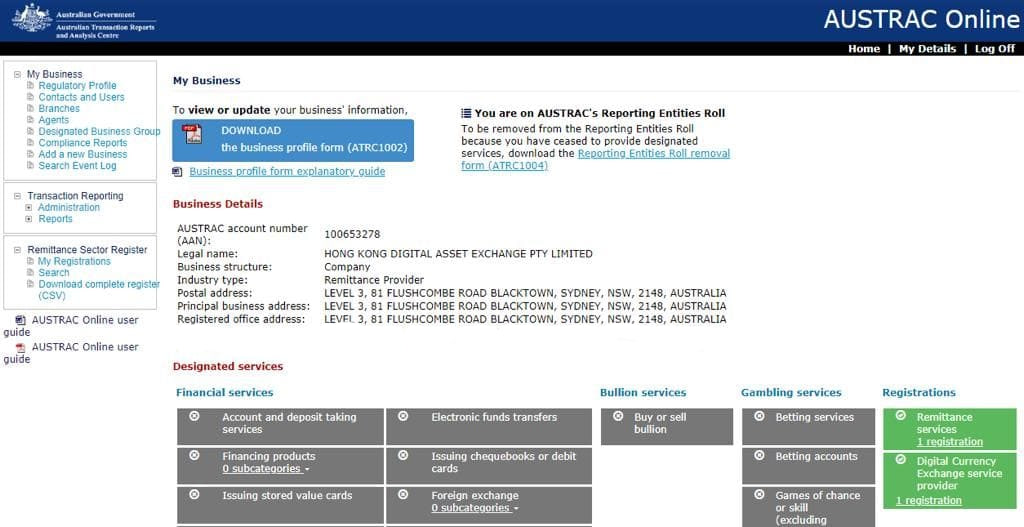Click the circle-x icon beside Buy or sell bullion
The image size is (1024, 527).
pyautogui.click(x=617, y=417)
